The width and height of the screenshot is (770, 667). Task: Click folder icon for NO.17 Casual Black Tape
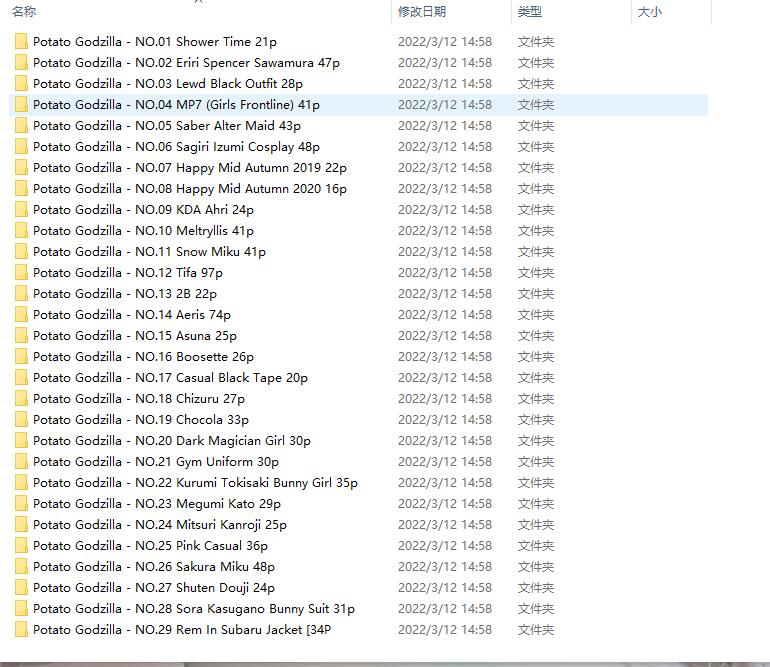tap(21, 378)
